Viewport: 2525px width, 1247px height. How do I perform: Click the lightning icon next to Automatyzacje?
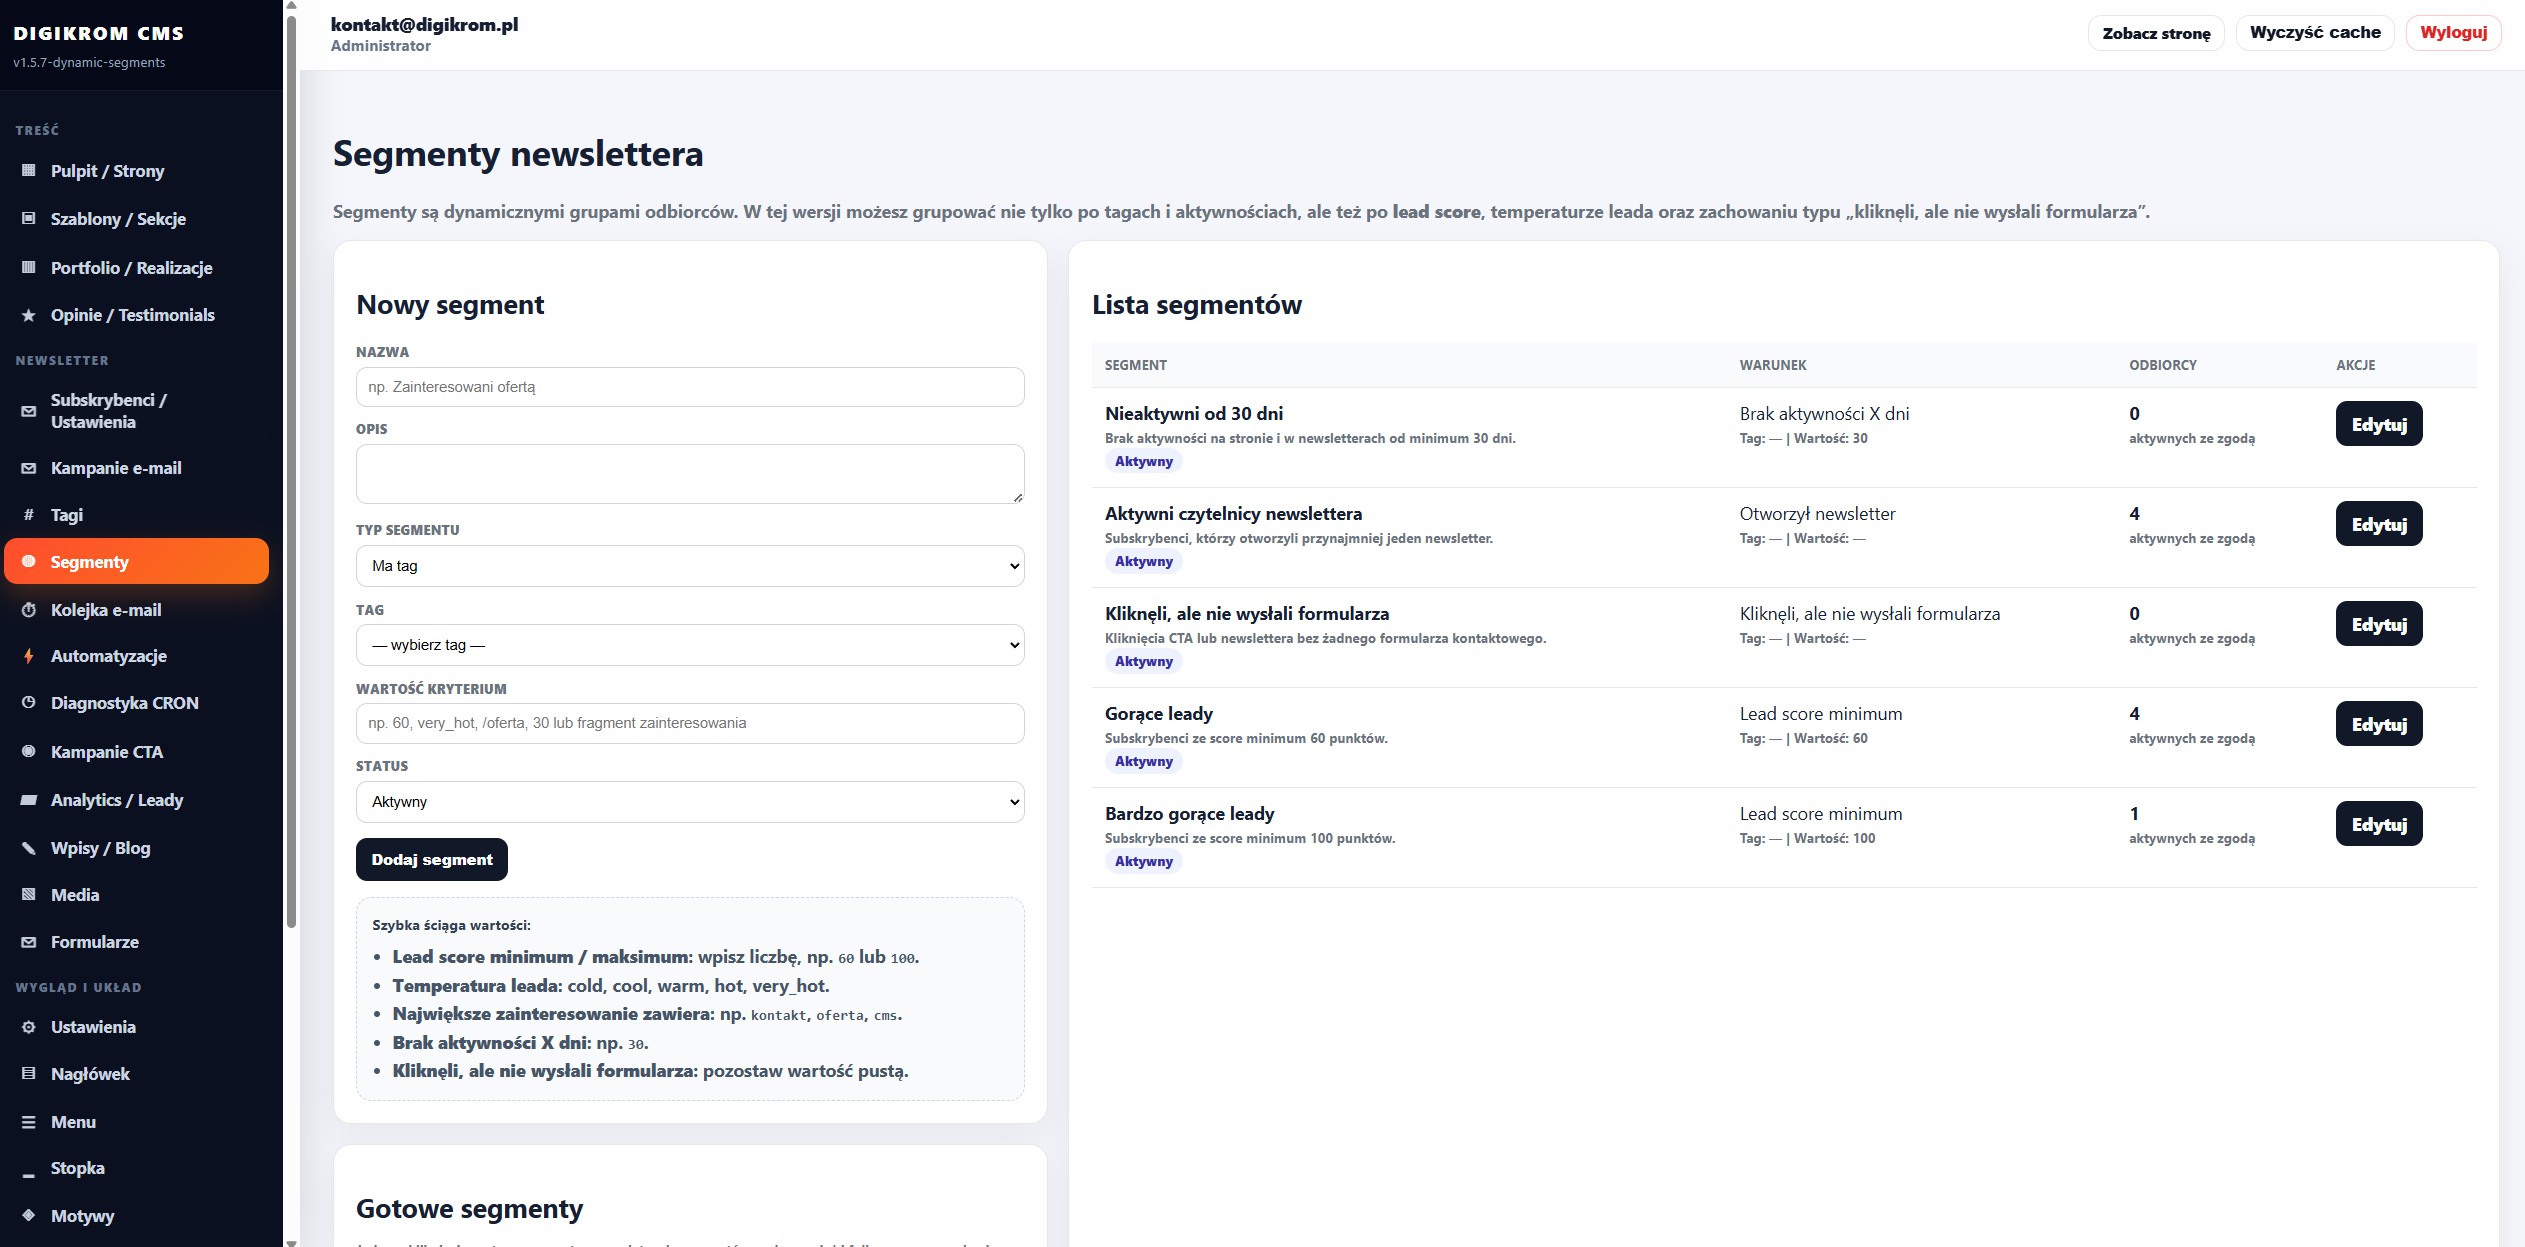click(x=29, y=656)
